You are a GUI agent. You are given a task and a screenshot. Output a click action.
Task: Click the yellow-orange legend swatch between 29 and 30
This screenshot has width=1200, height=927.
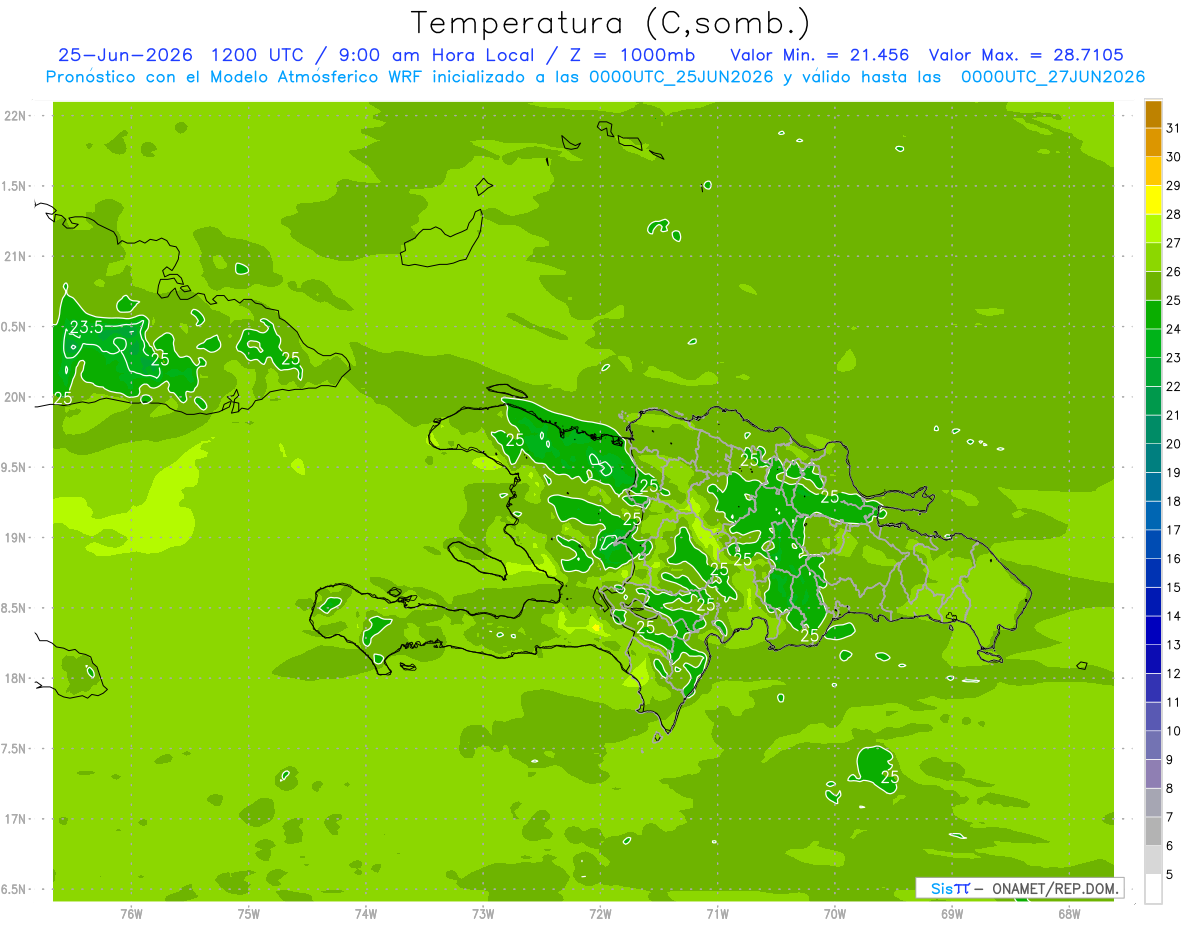[x=1153, y=172]
